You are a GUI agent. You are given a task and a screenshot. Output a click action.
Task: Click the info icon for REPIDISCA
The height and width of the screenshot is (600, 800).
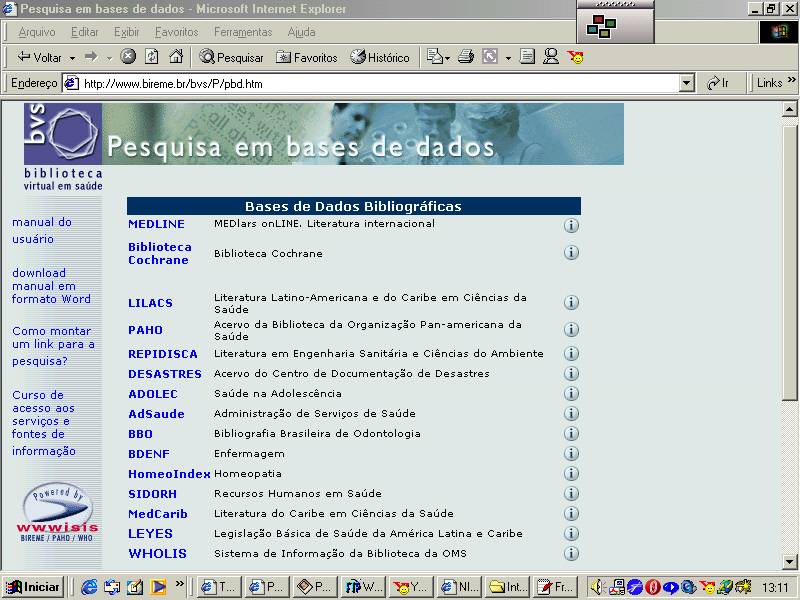pos(571,354)
